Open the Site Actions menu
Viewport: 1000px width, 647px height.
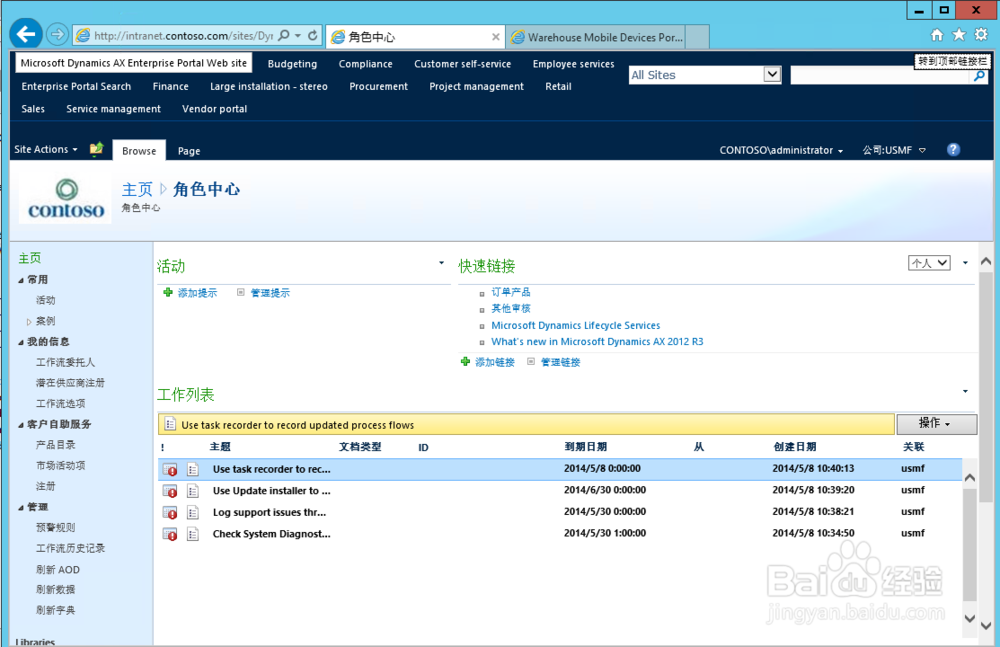click(x=46, y=149)
